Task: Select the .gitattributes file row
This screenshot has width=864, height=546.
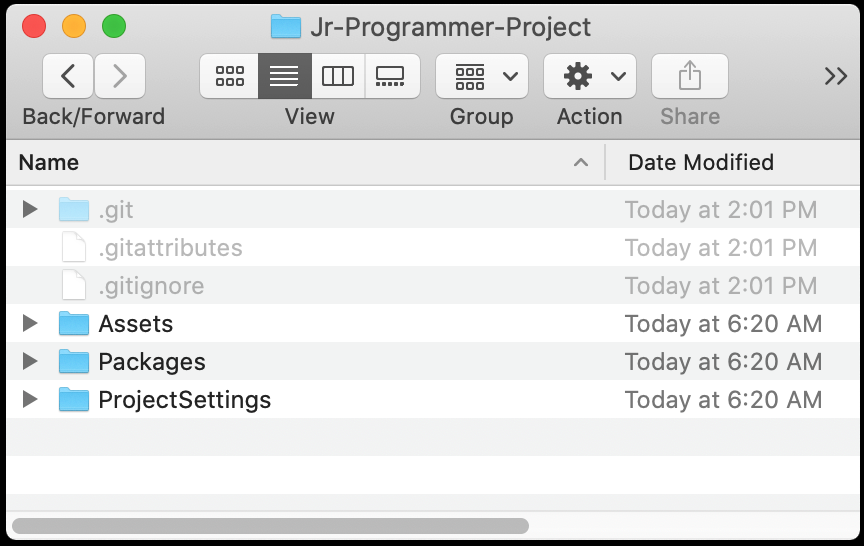Action: (x=433, y=247)
